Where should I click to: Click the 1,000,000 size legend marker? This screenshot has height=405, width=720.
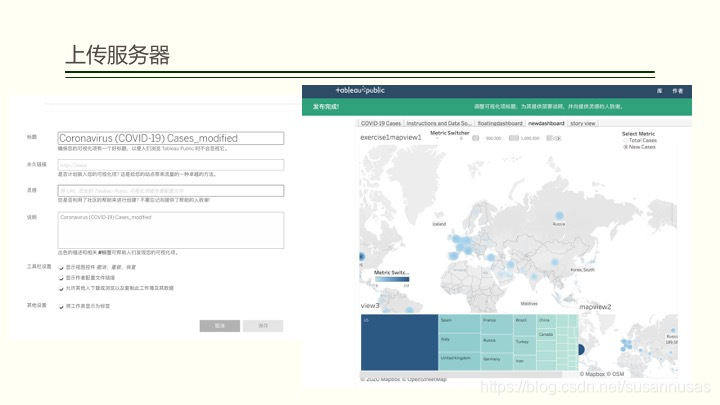tap(525, 138)
